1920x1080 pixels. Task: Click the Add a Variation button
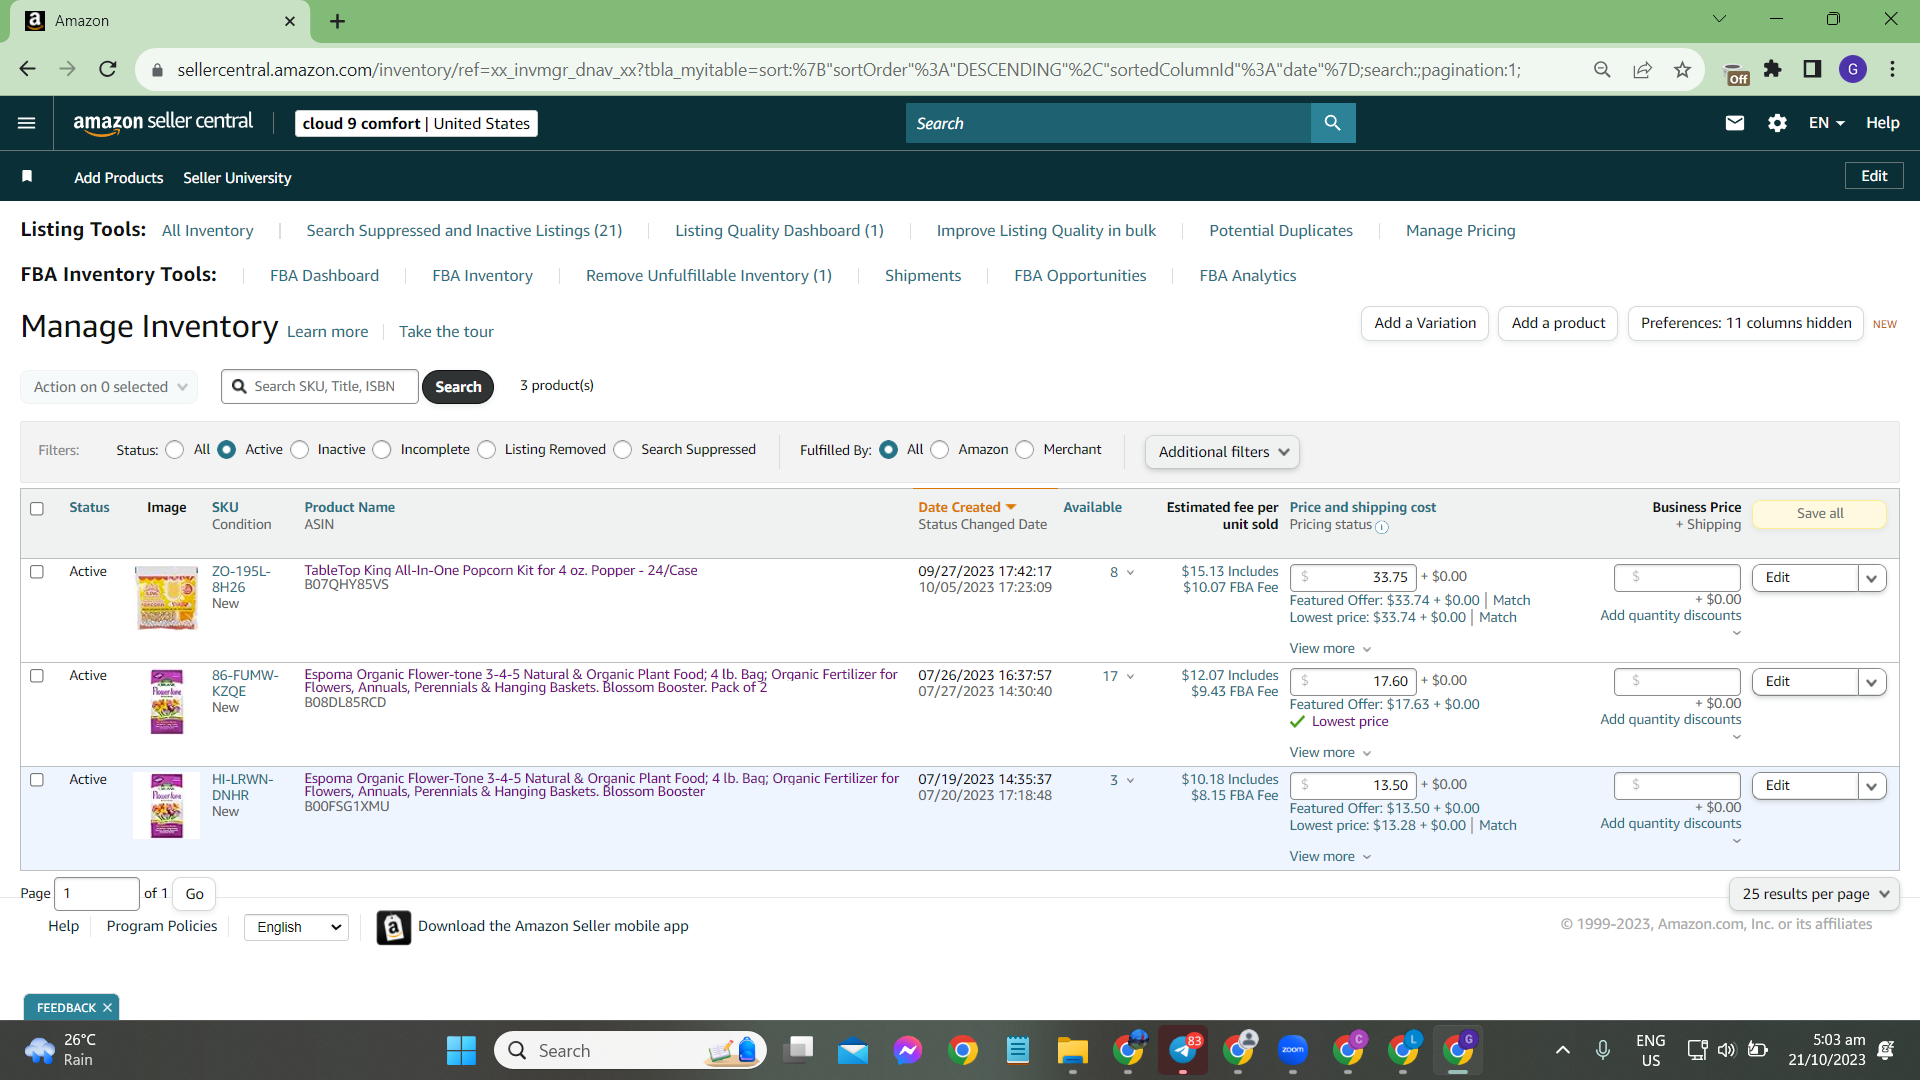(1425, 323)
